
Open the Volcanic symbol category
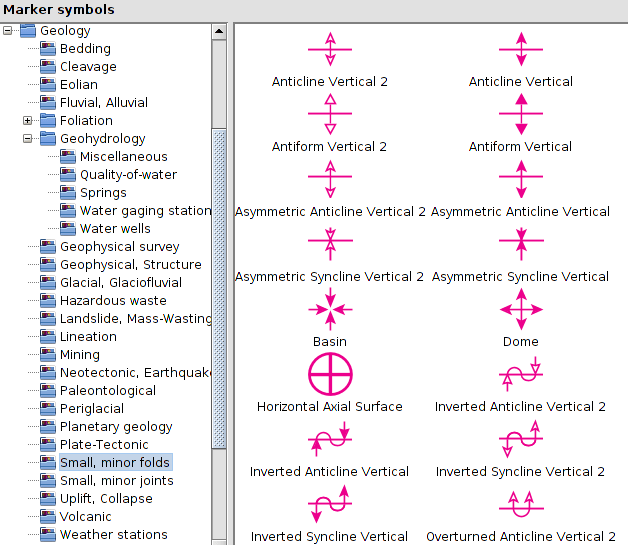pyautogui.click(x=85, y=516)
